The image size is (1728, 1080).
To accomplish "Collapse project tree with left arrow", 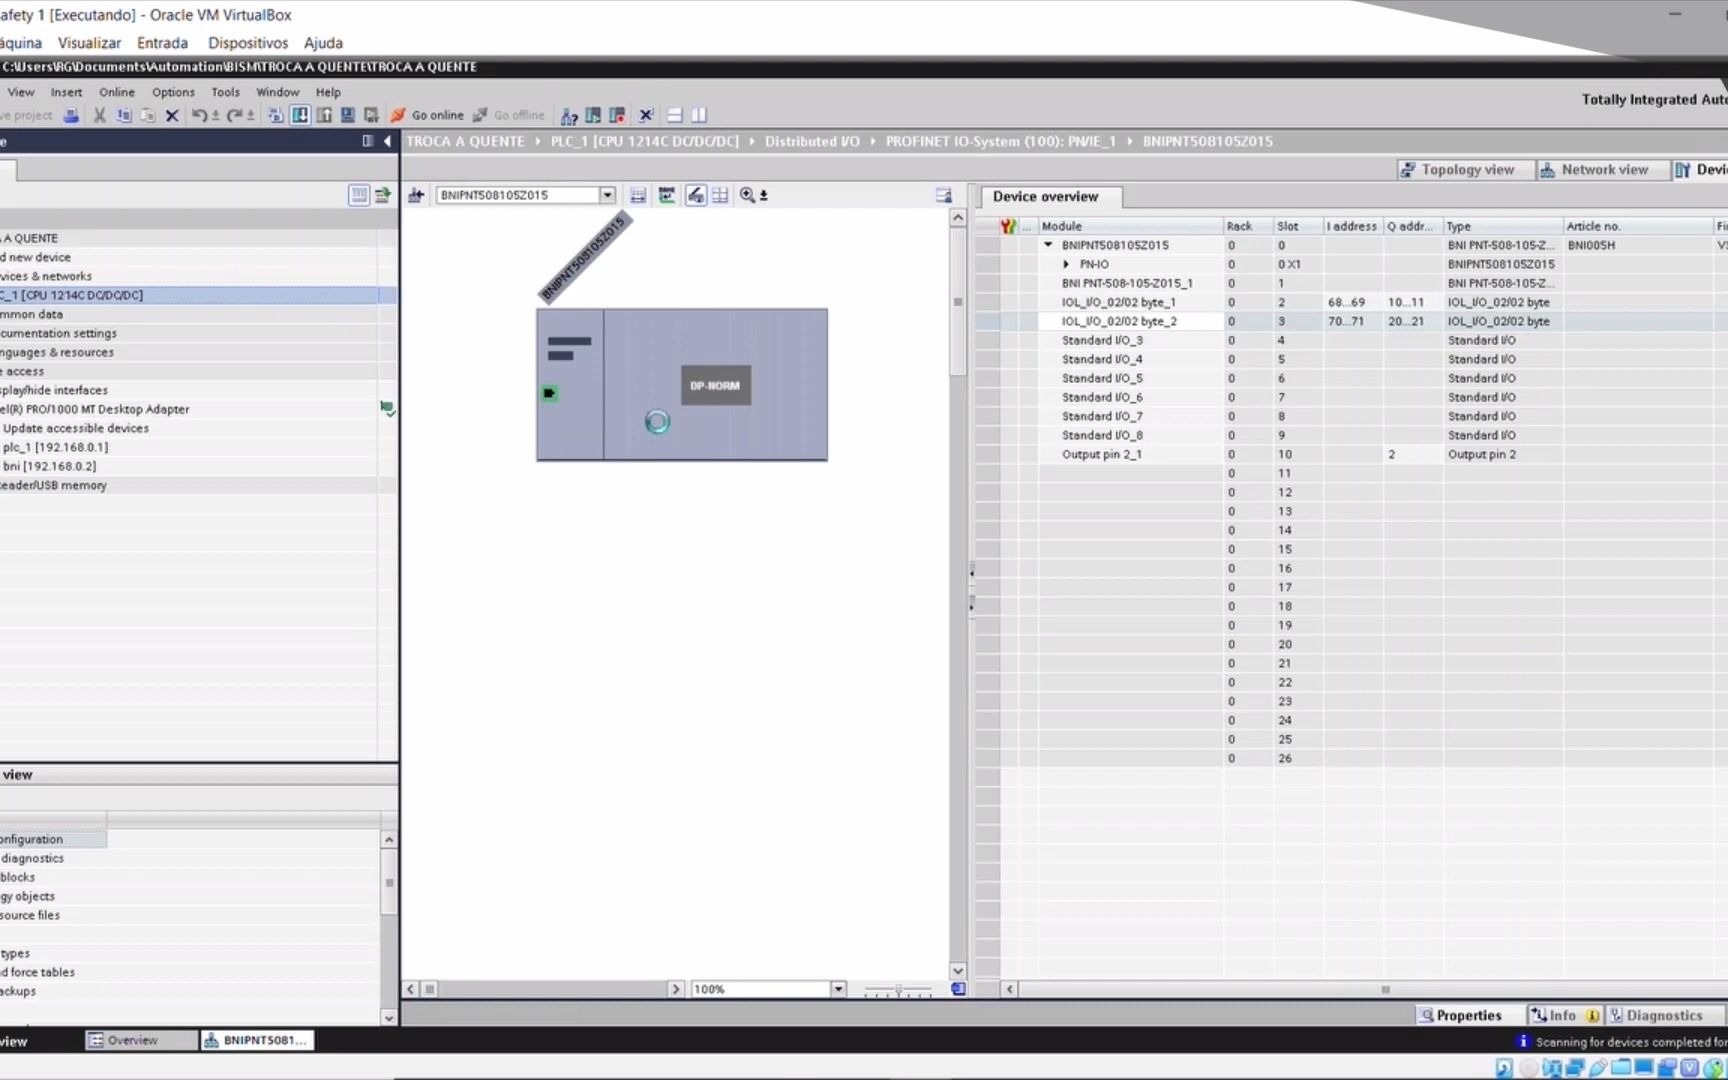I will 387,141.
